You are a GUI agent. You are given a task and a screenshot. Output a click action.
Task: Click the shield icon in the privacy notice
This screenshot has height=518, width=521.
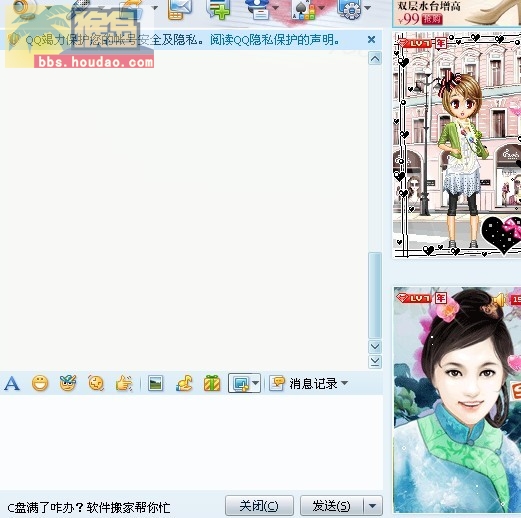pyautogui.click(x=13, y=39)
